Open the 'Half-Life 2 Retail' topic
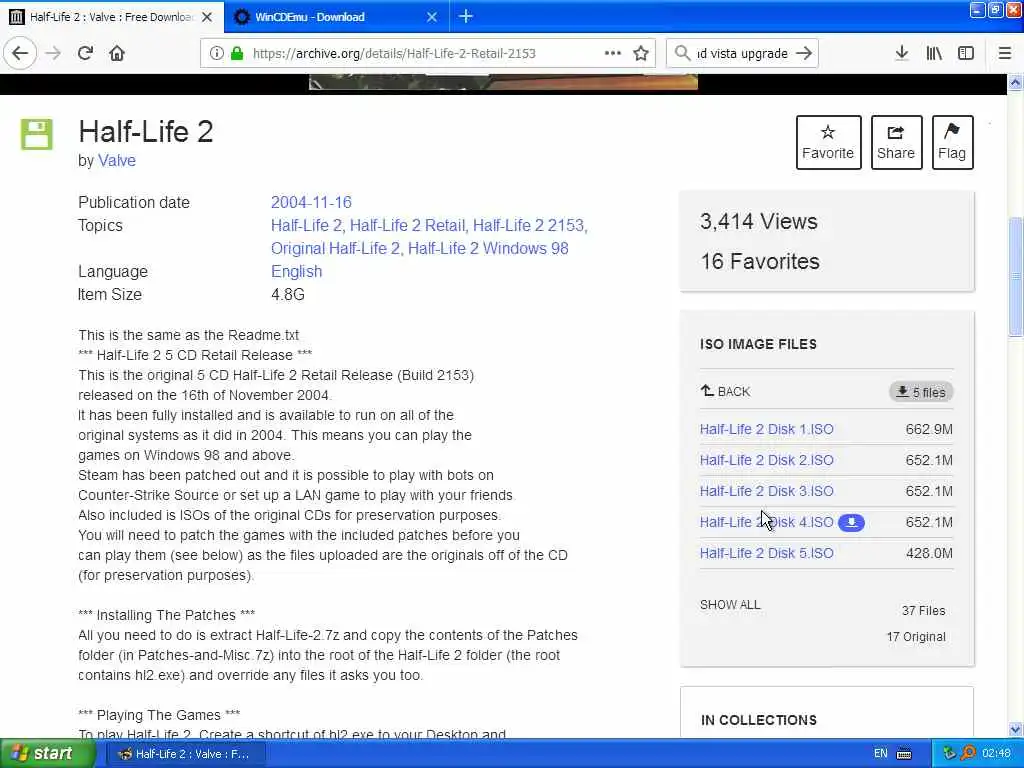Viewport: 1024px width, 768px height. [x=409, y=225]
